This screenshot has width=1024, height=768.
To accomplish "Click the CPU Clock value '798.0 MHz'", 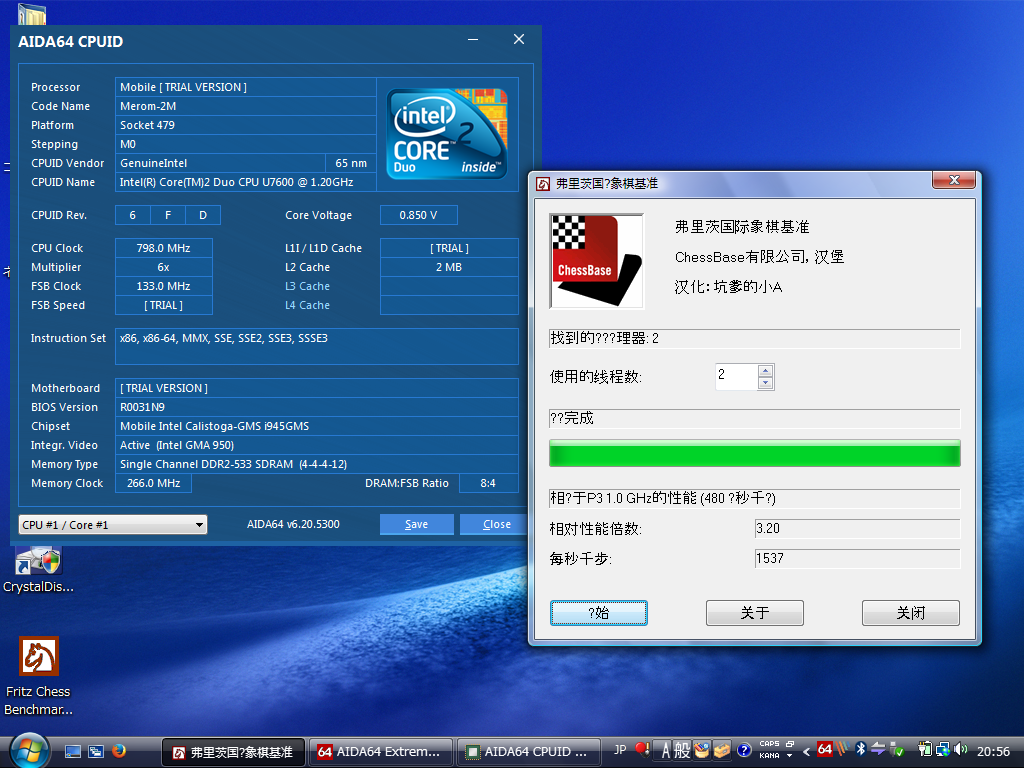I will coord(164,248).
